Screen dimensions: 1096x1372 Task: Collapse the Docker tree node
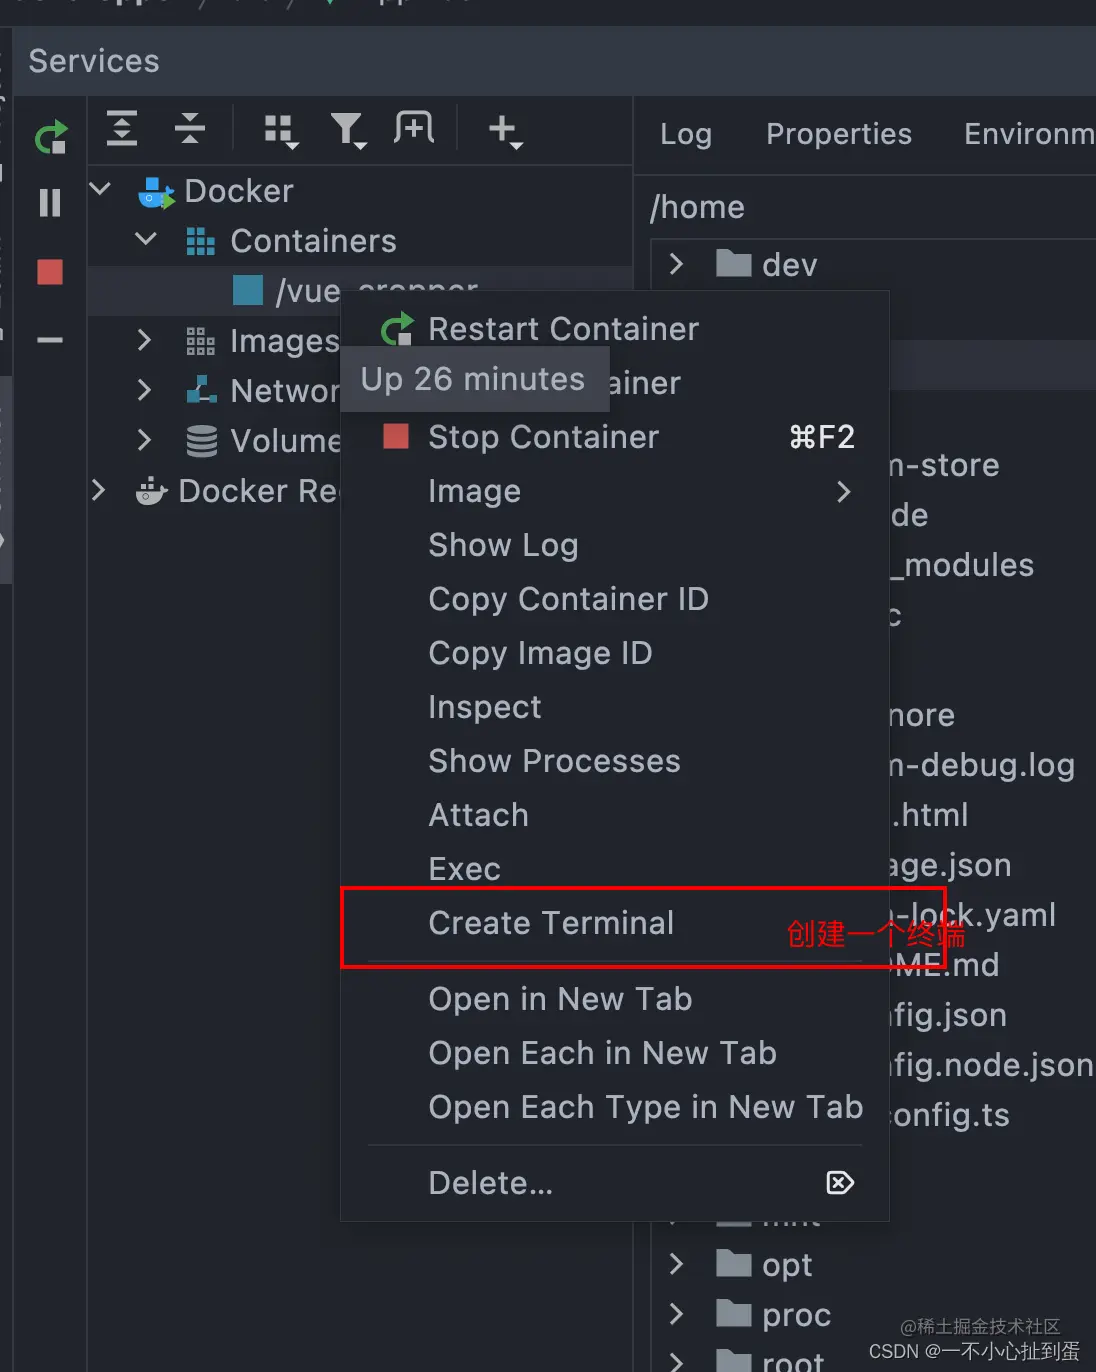tap(101, 189)
